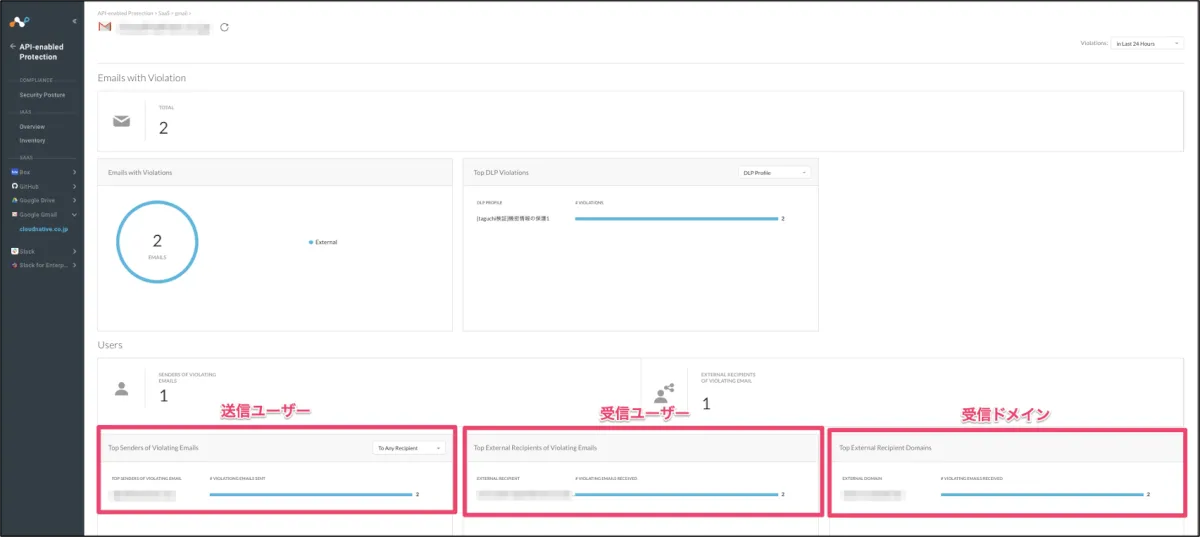This screenshot has width=1200, height=537.
Task: Click the Google Gmail icon in the sidebar
Action: pyautogui.click(x=14, y=214)
